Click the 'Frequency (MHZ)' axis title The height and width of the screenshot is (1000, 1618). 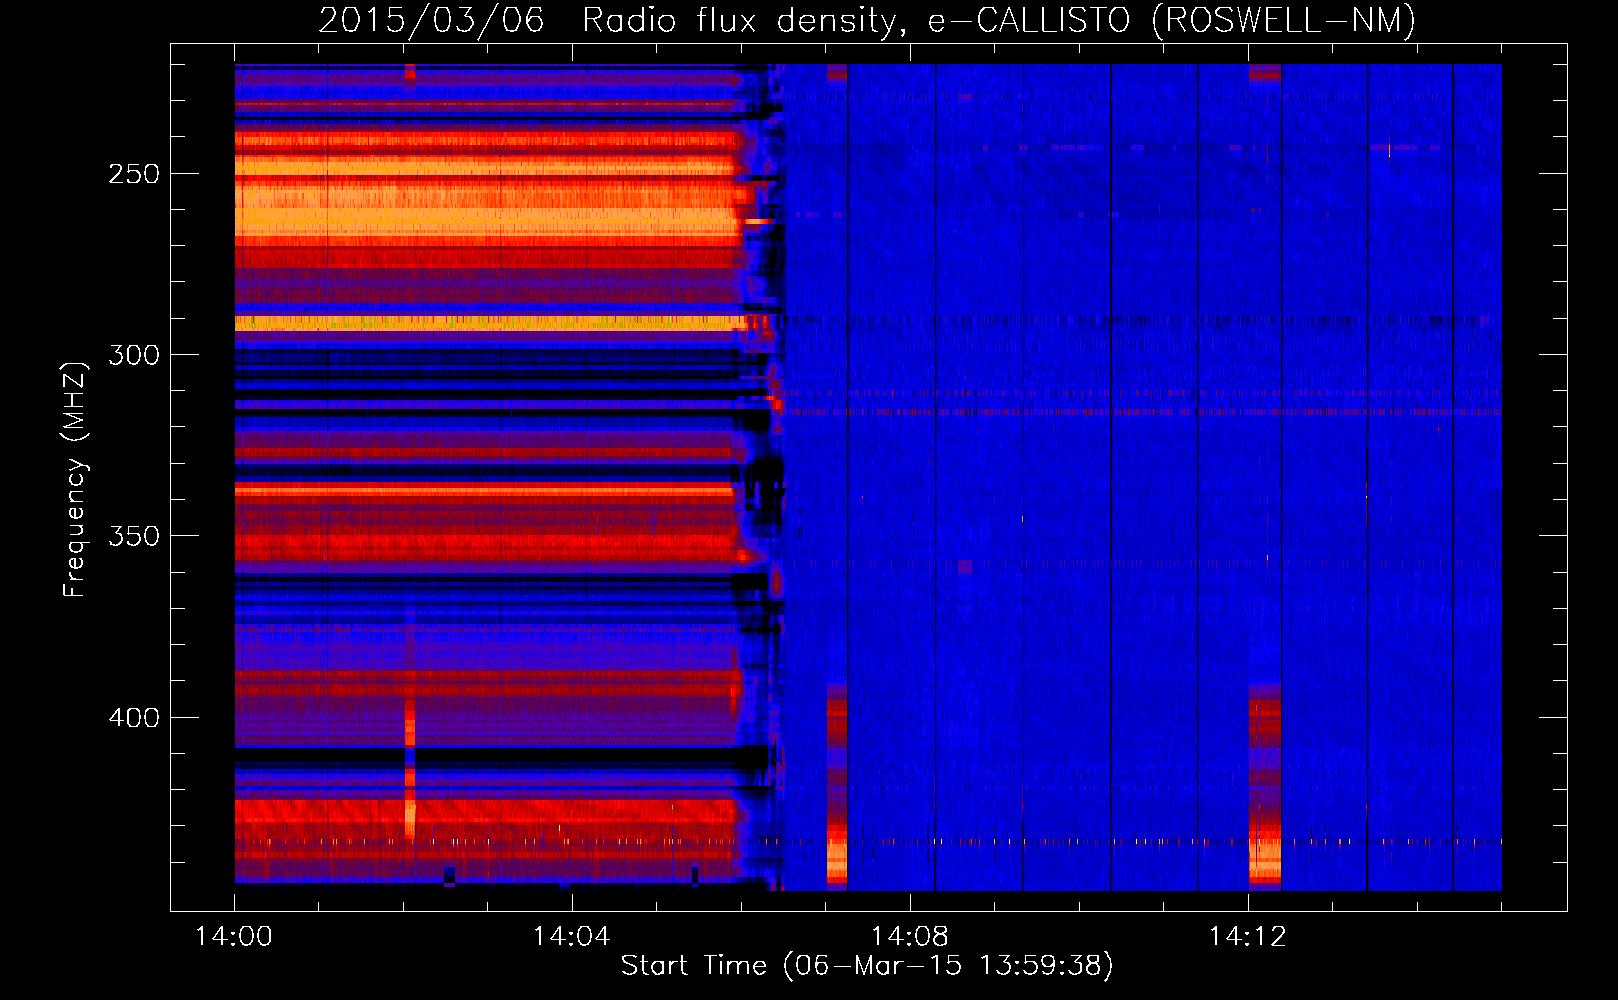point(75,479)
